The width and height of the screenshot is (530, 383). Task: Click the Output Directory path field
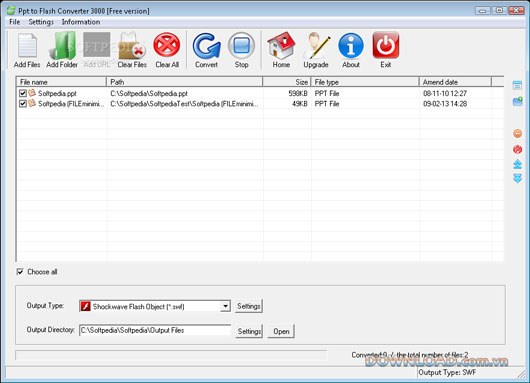155,330
